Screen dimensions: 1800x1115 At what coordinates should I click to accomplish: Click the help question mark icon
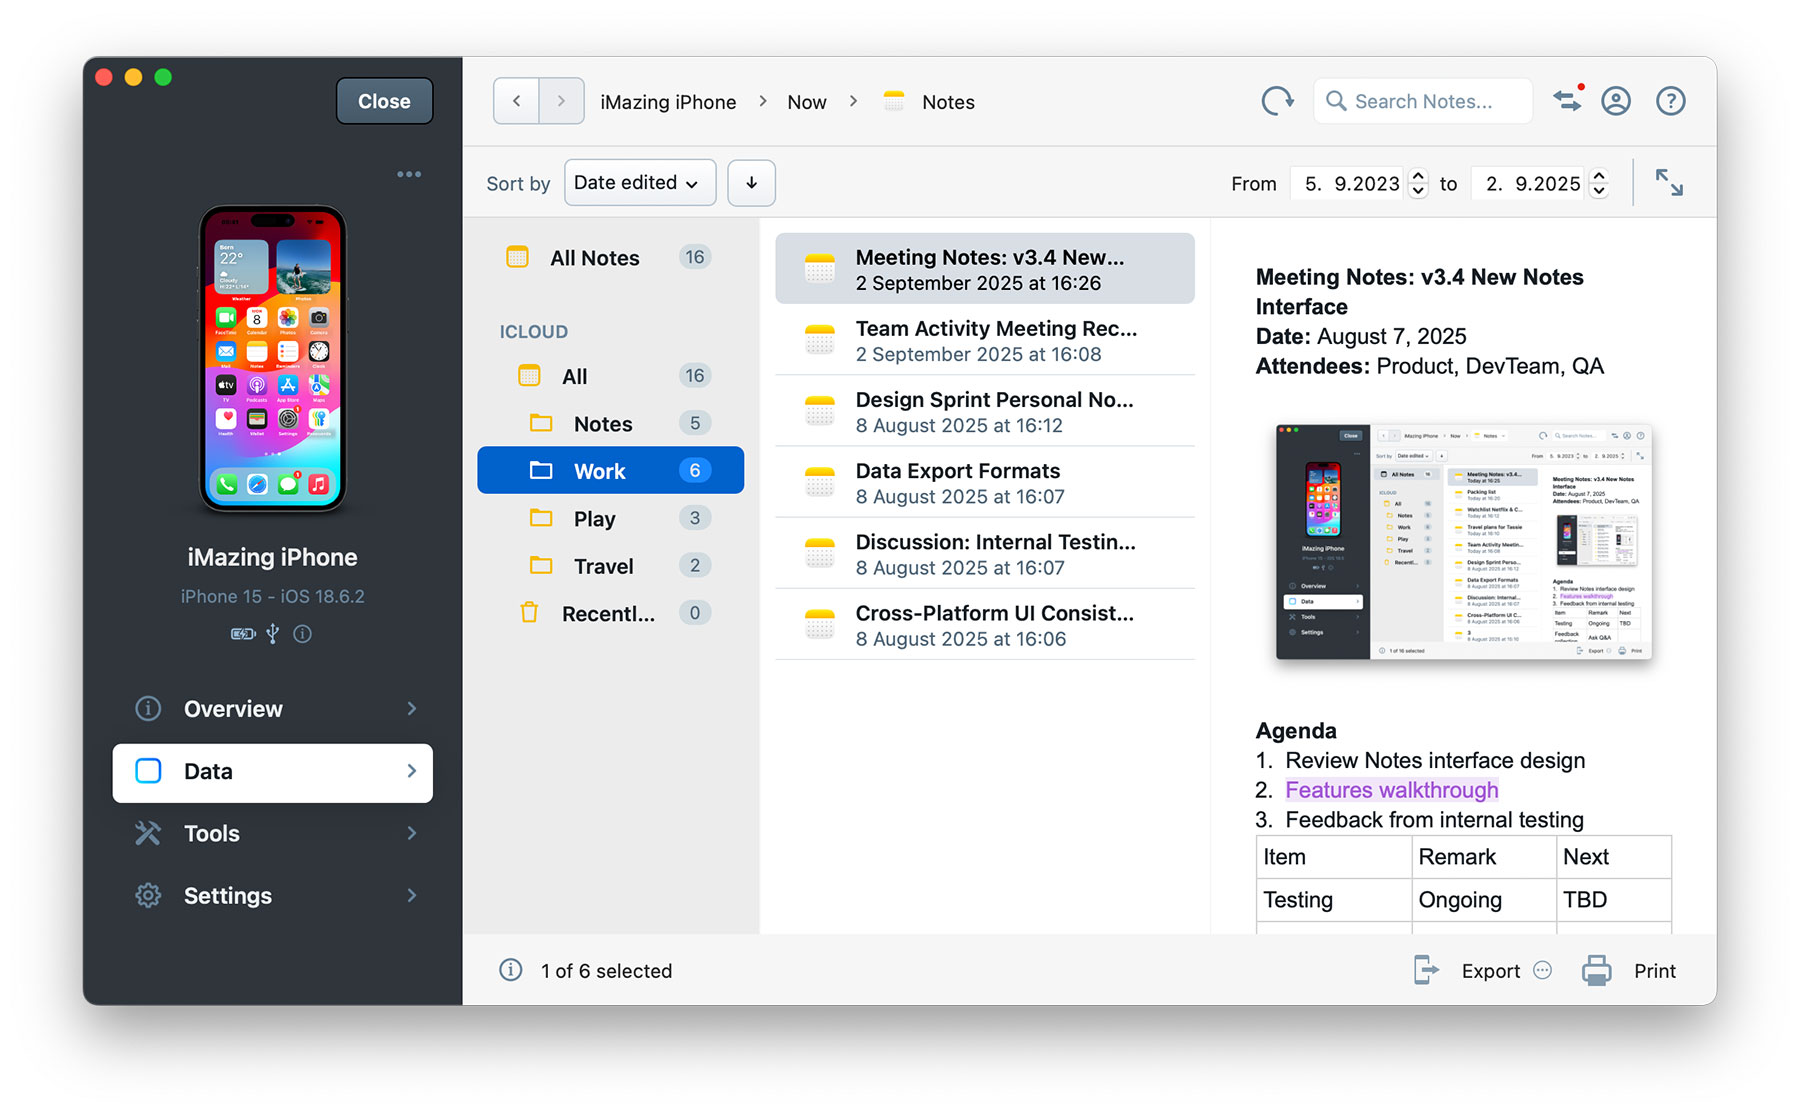tap(1670, 101)
